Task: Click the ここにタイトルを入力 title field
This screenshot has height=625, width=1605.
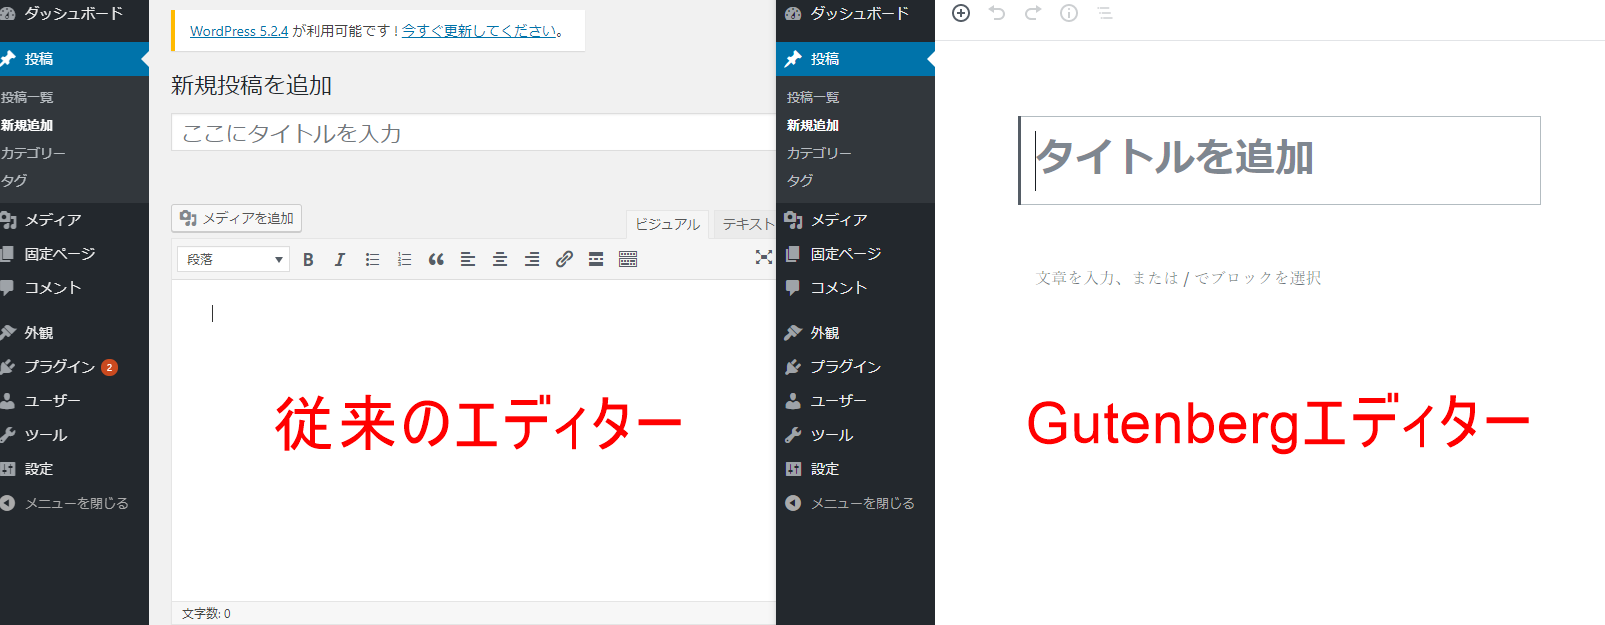Action: click(x=472, y=133)
